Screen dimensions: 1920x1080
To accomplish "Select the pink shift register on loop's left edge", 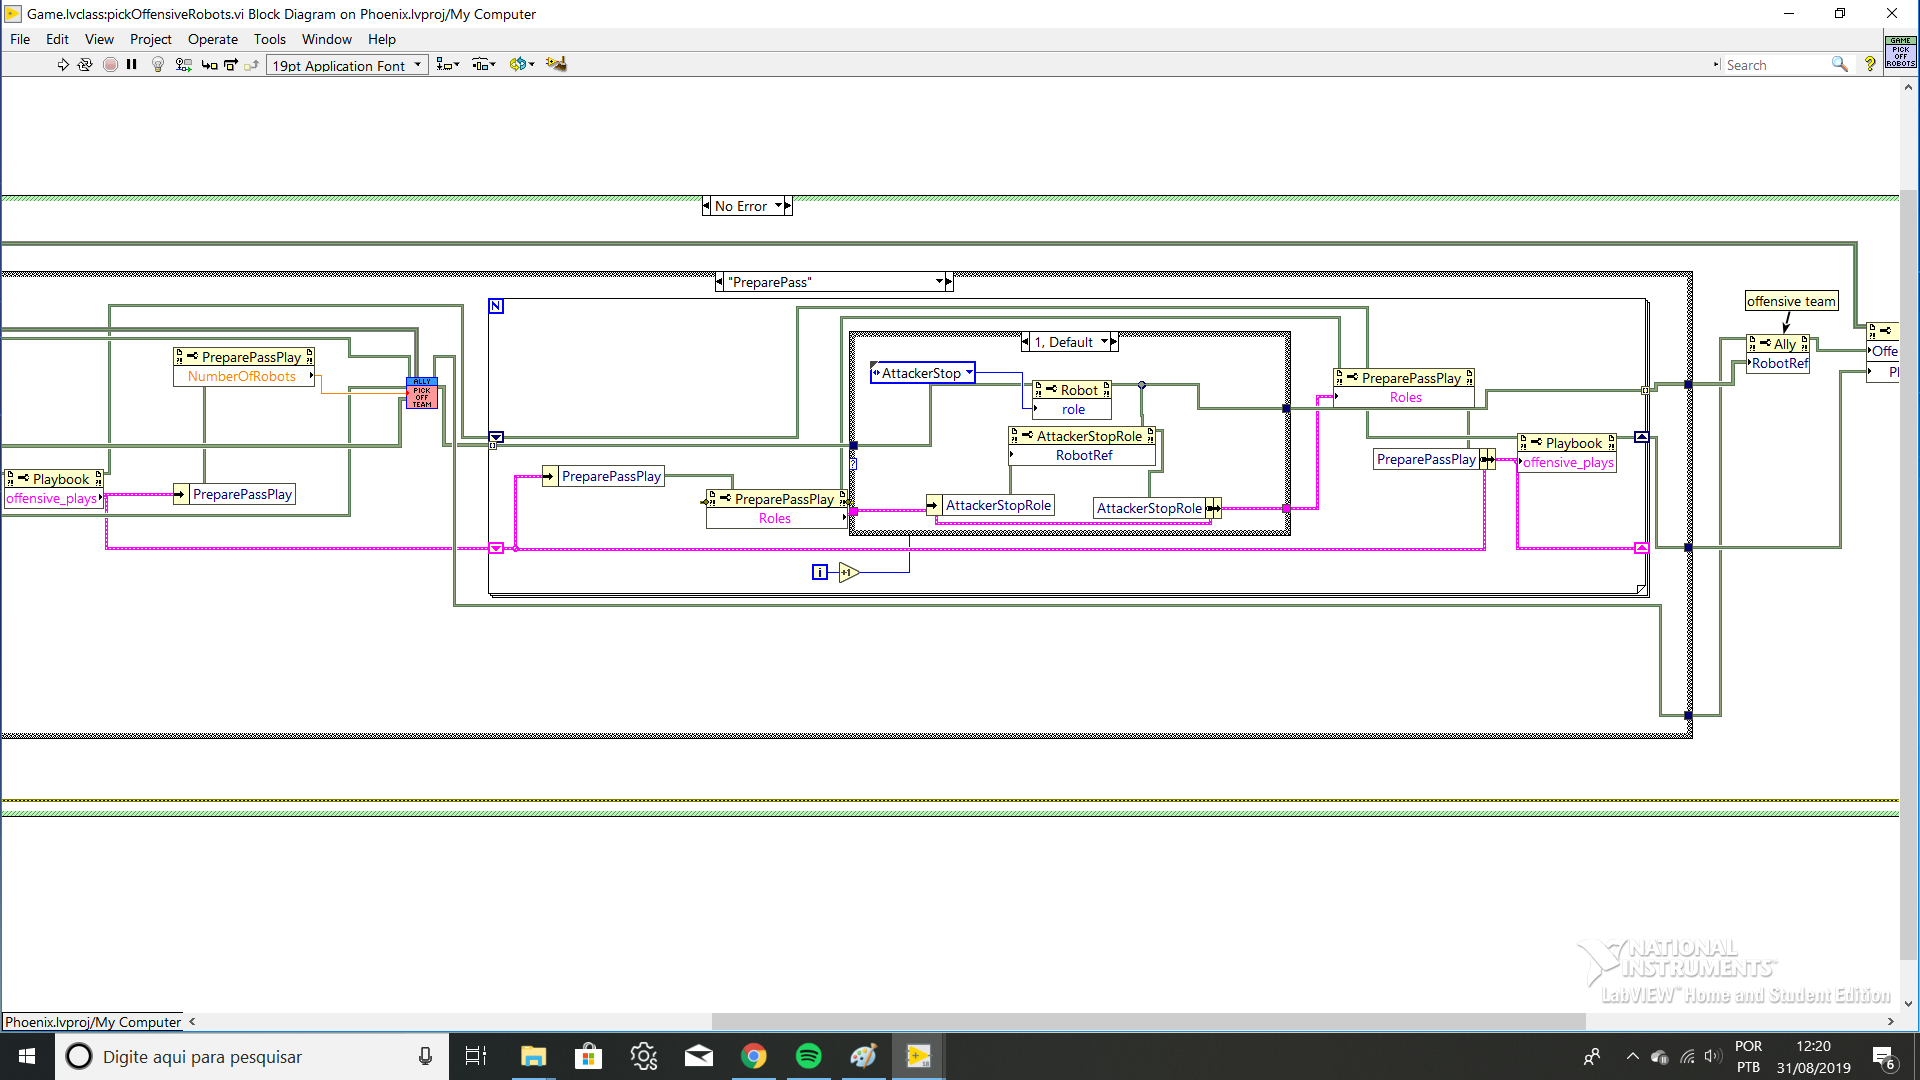I will 496,548.
